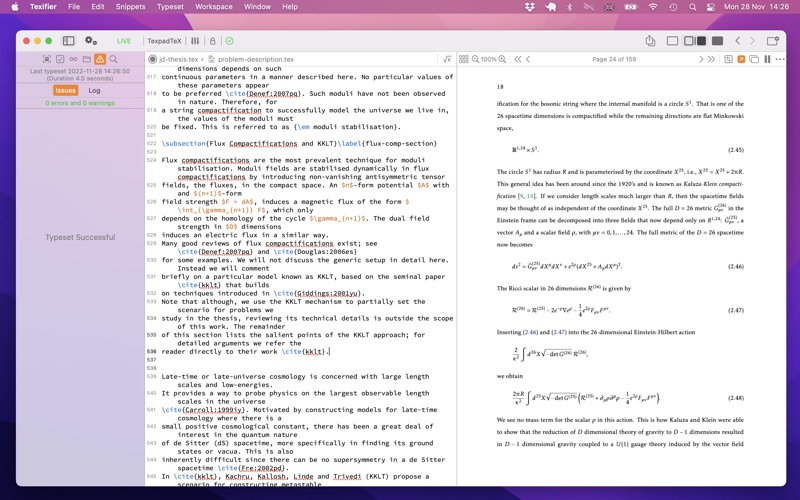Open the outline view sidebar icon
This screenshot has height=500, width=800.
pyautogui.click(x=47, y=59)
